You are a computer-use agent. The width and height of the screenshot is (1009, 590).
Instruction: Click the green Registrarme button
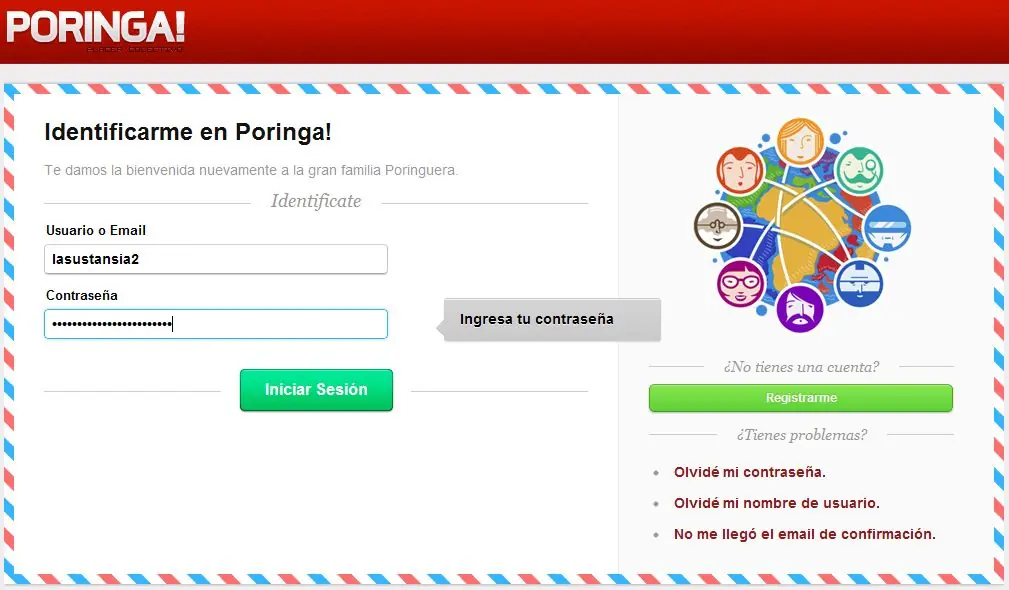click(x=801, y=398)
